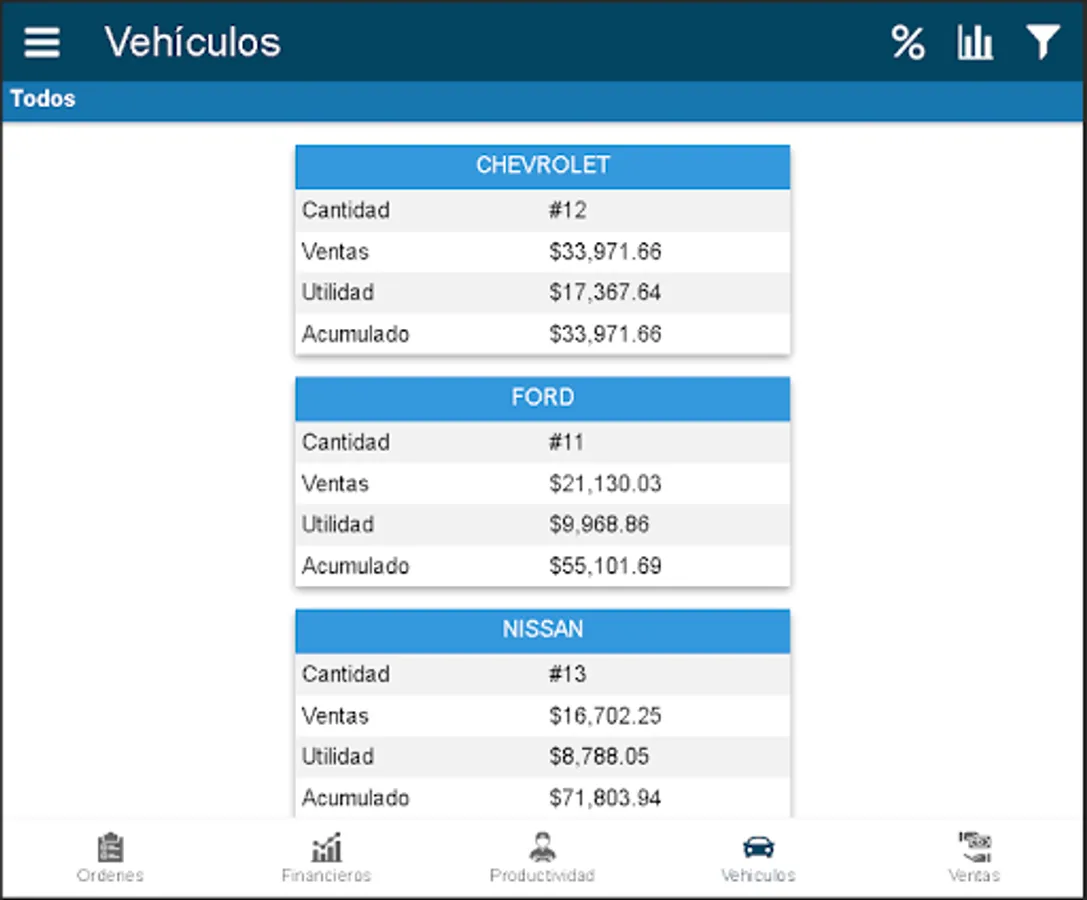Click Chevrolet utility value $17,367.64
Screen dimensions: 1087x900
pos(605,293)
